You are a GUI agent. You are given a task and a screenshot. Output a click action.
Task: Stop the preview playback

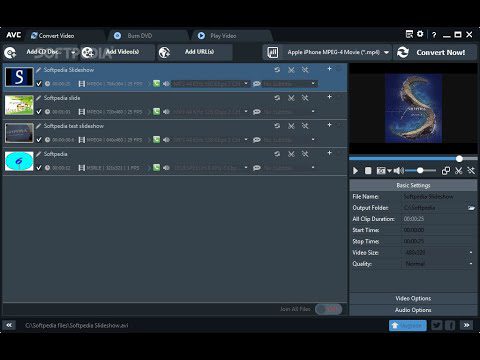pos(368,171)
